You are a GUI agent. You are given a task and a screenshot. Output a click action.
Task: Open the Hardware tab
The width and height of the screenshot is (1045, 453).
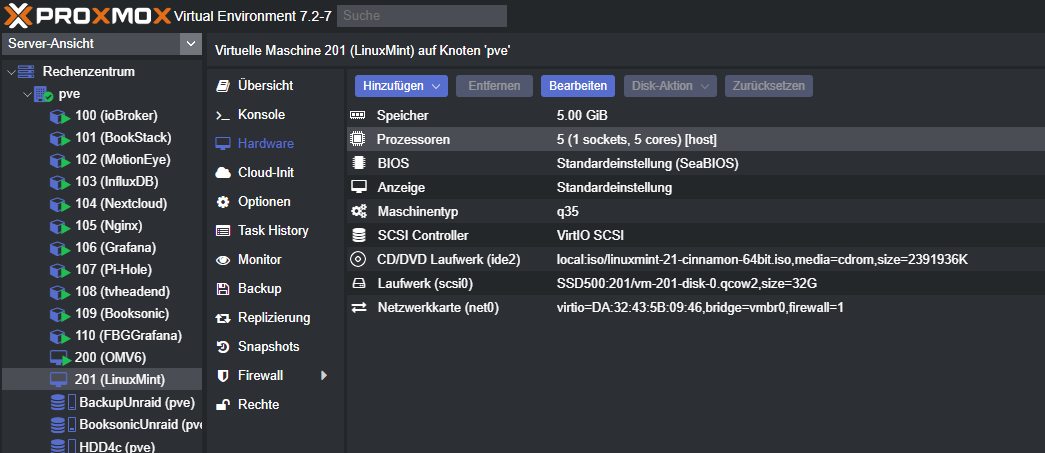click(x=266, y=143)
